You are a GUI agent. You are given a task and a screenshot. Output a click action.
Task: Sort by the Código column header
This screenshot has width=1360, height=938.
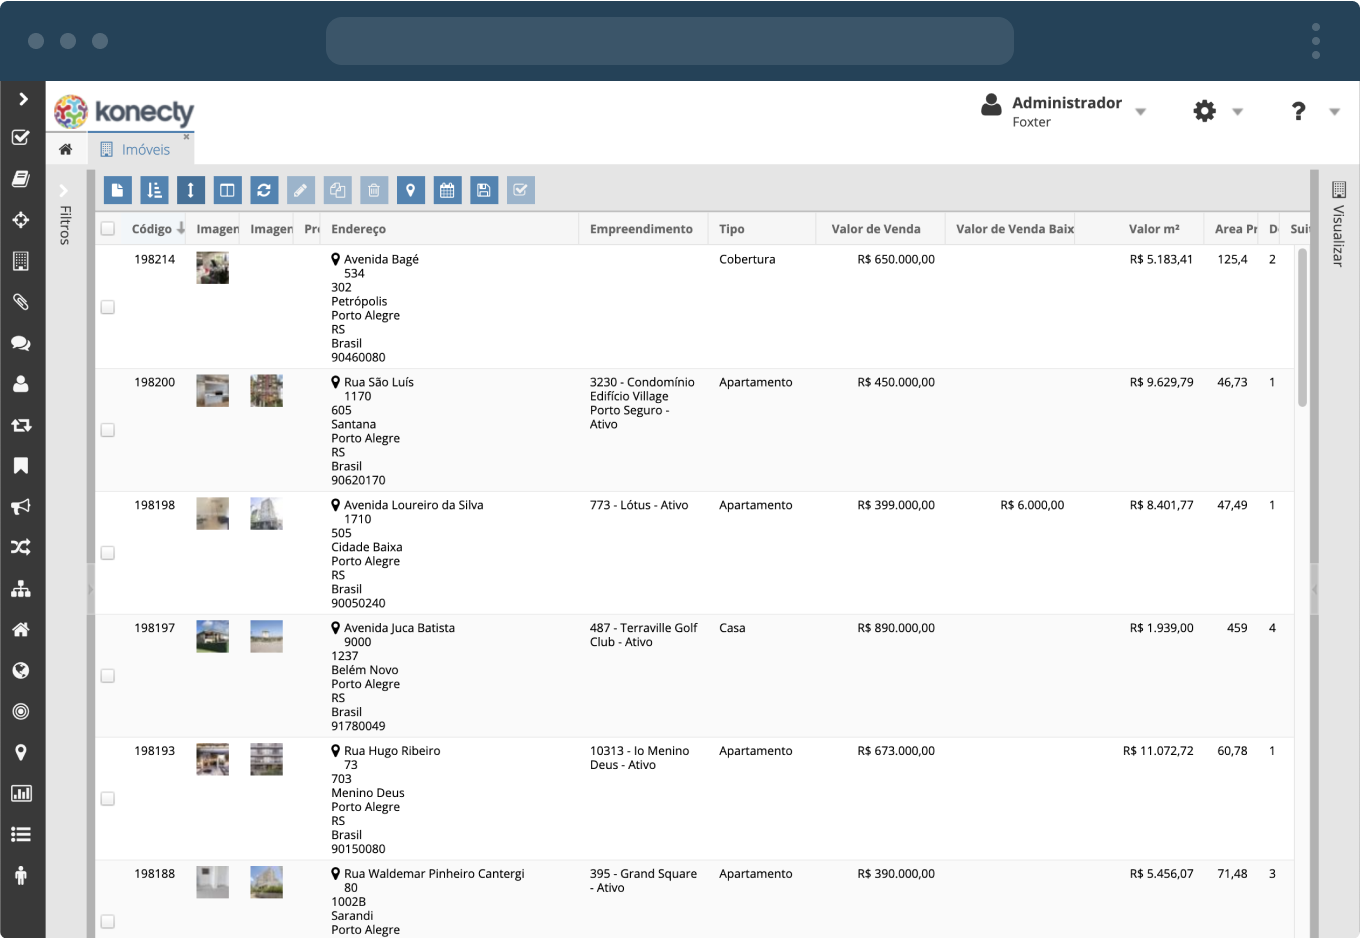tap(152, 229)
